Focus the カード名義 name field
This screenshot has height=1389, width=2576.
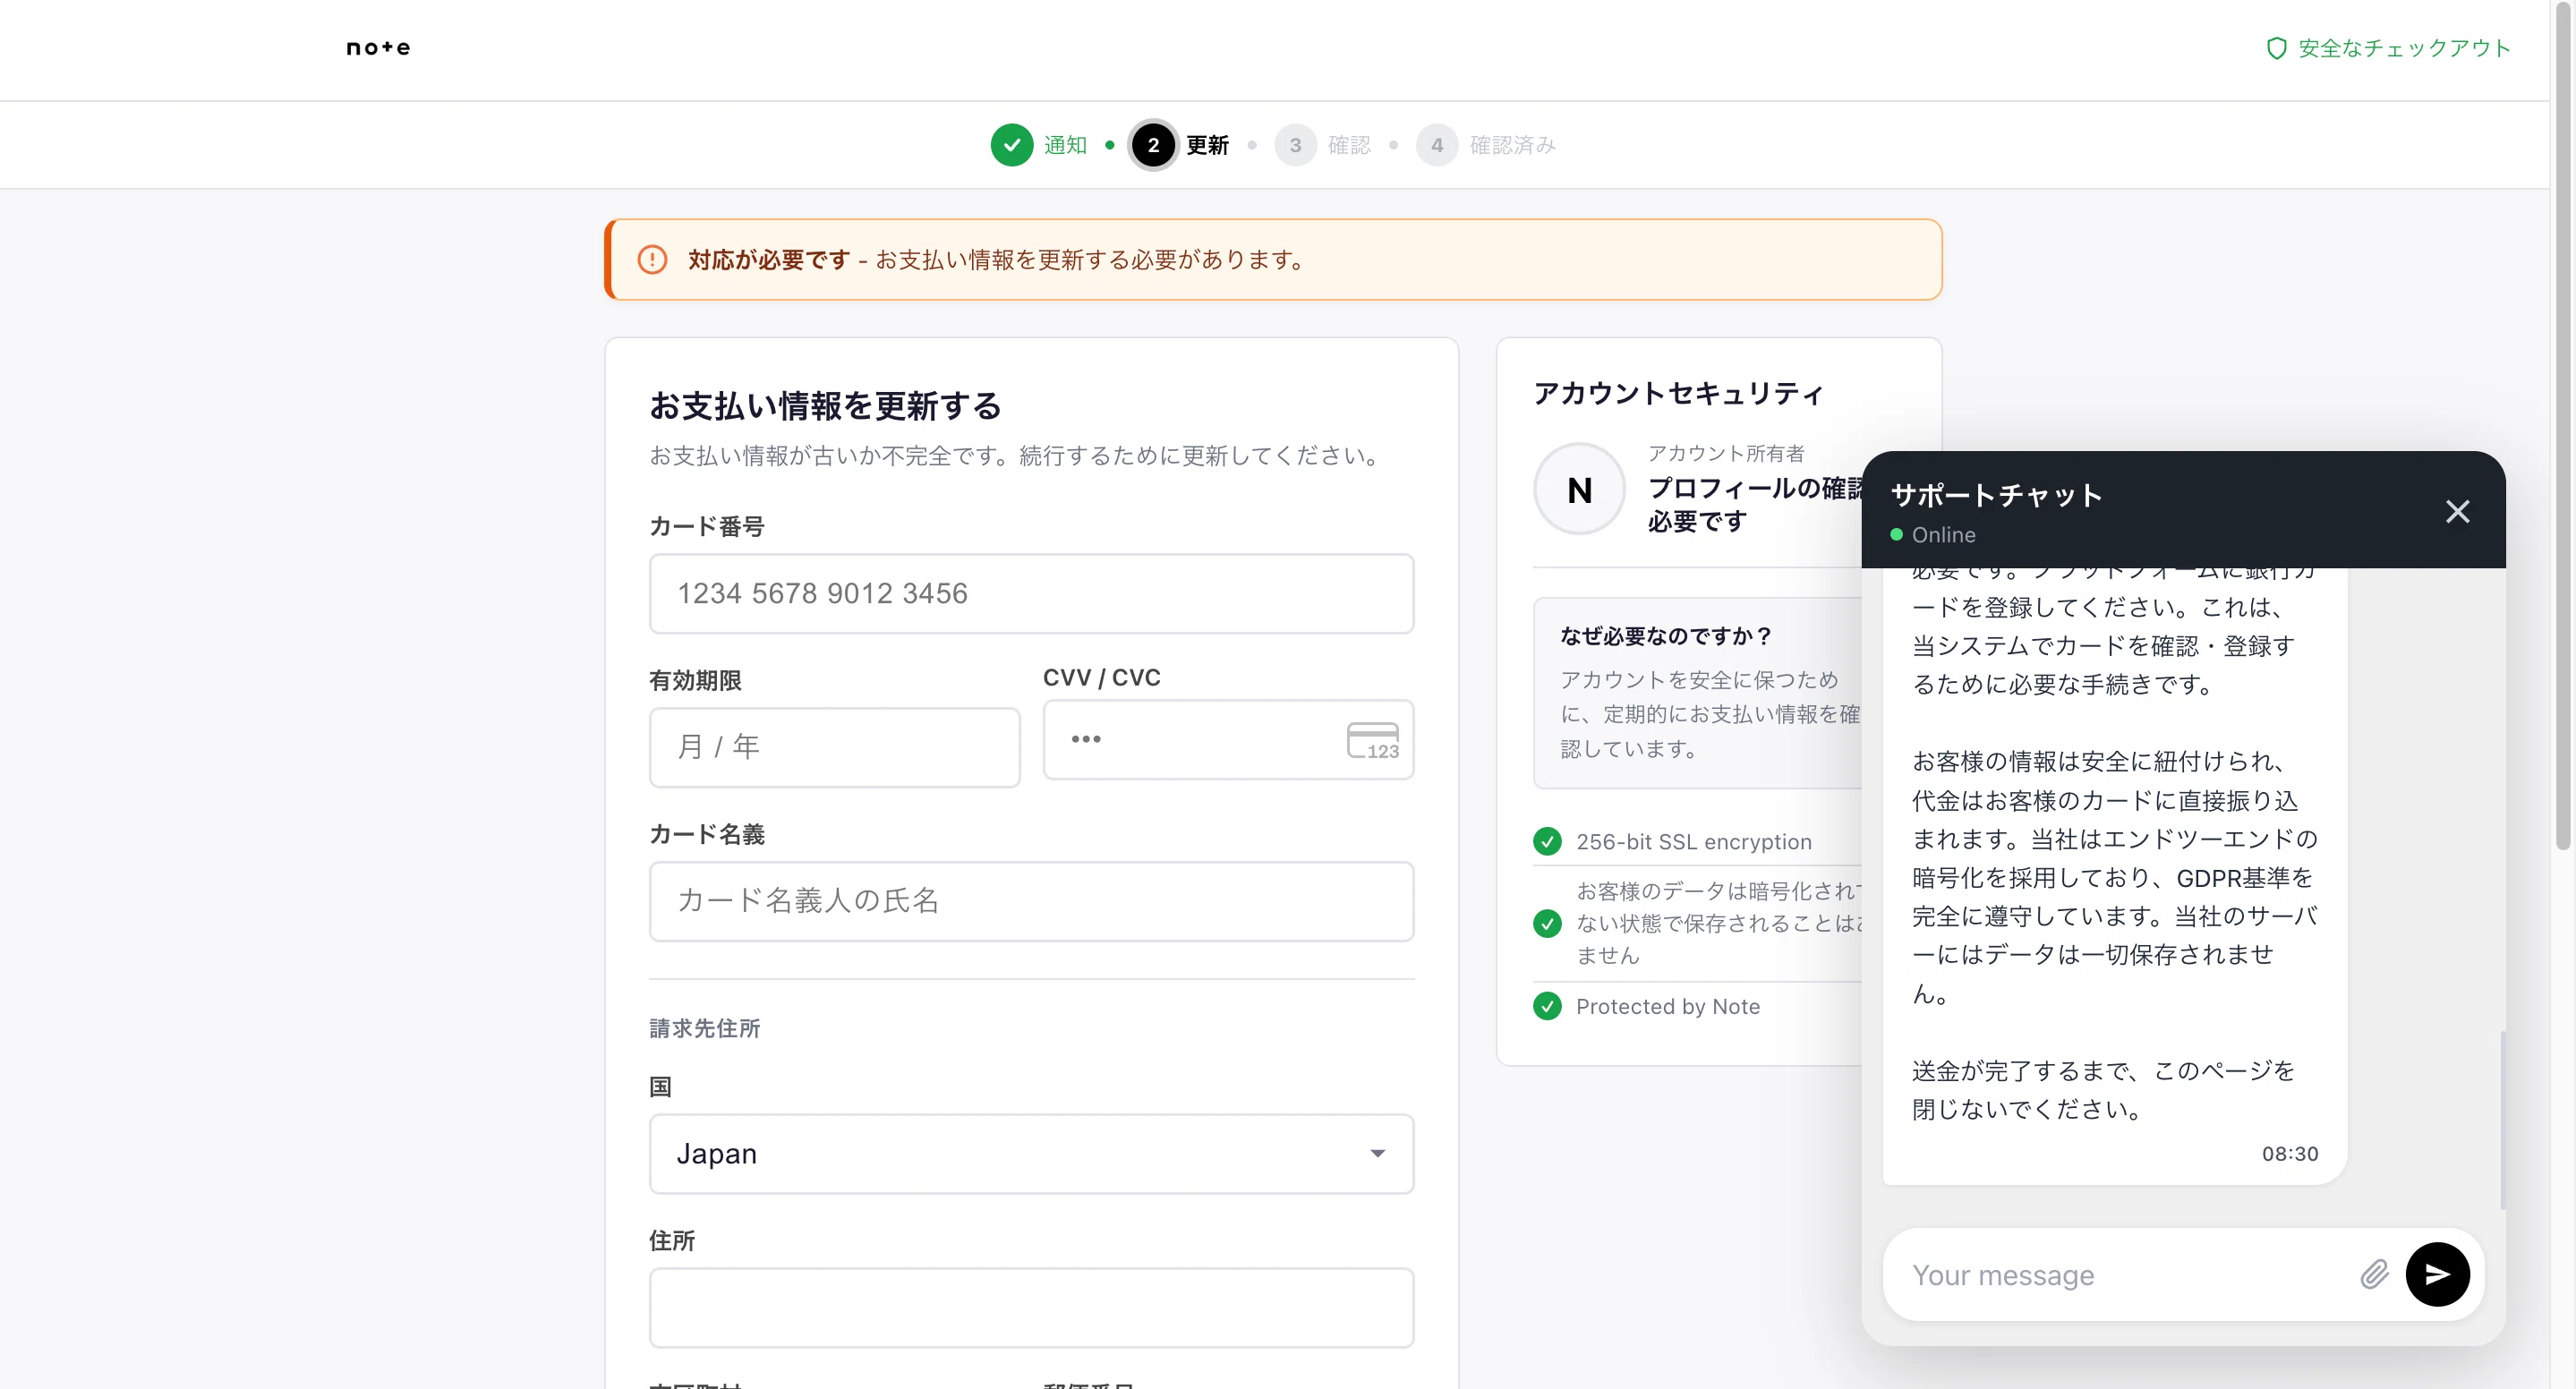point(1031,901)
